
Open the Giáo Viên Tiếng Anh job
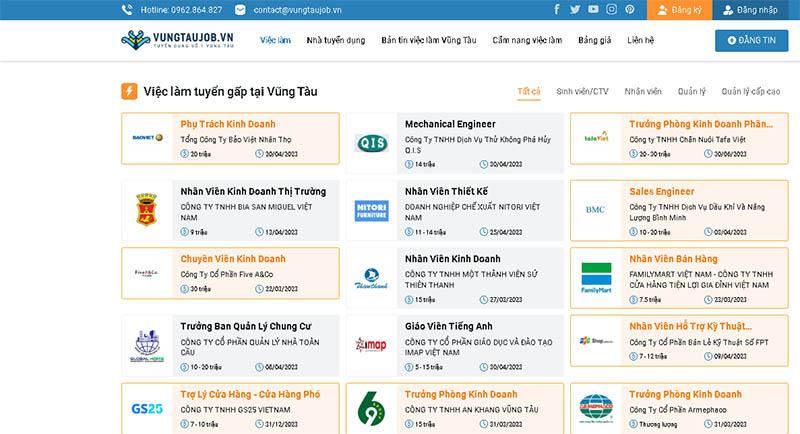pos(446,325)
